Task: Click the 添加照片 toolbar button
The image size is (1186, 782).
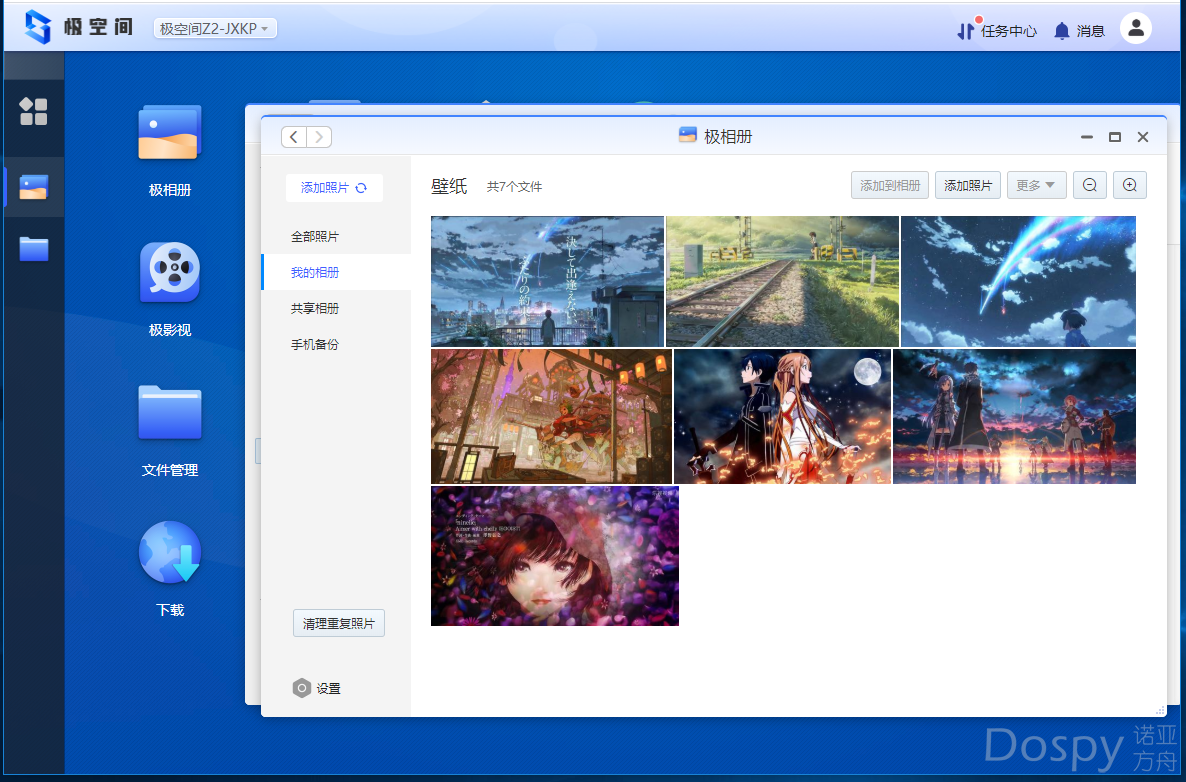Action: tap(968, 185)
